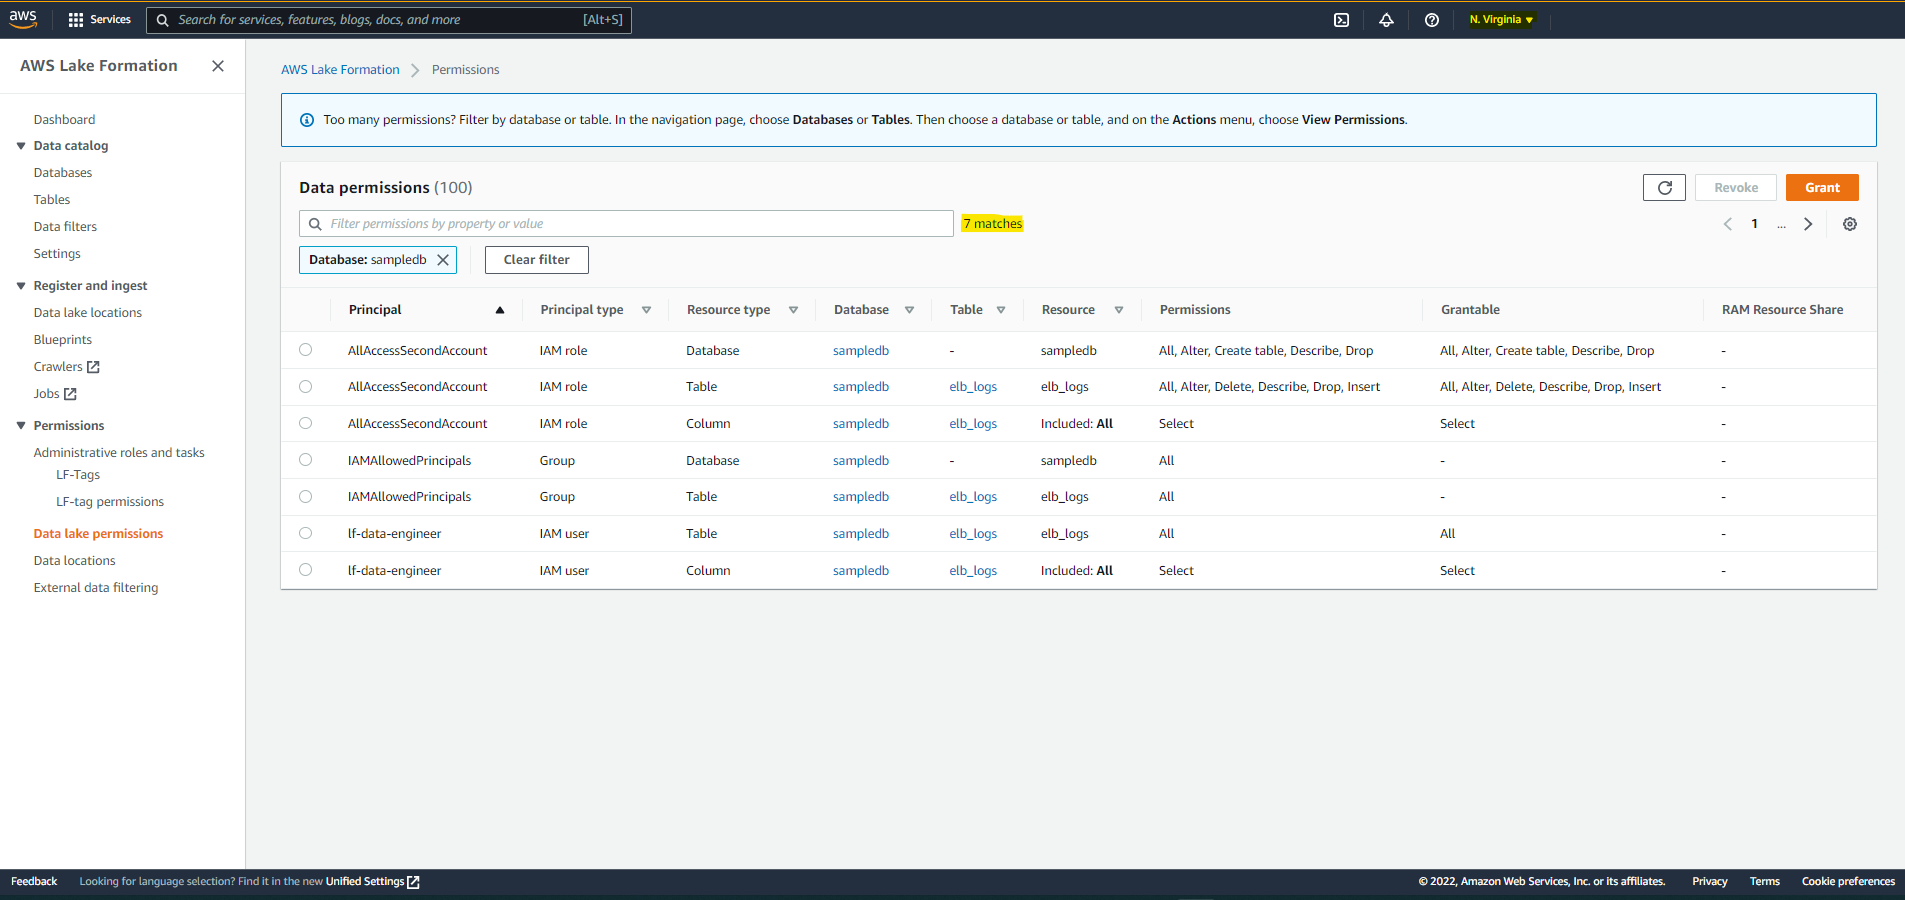Open the Privacy footer link
1905x900 pixels.
[1710, 881]
